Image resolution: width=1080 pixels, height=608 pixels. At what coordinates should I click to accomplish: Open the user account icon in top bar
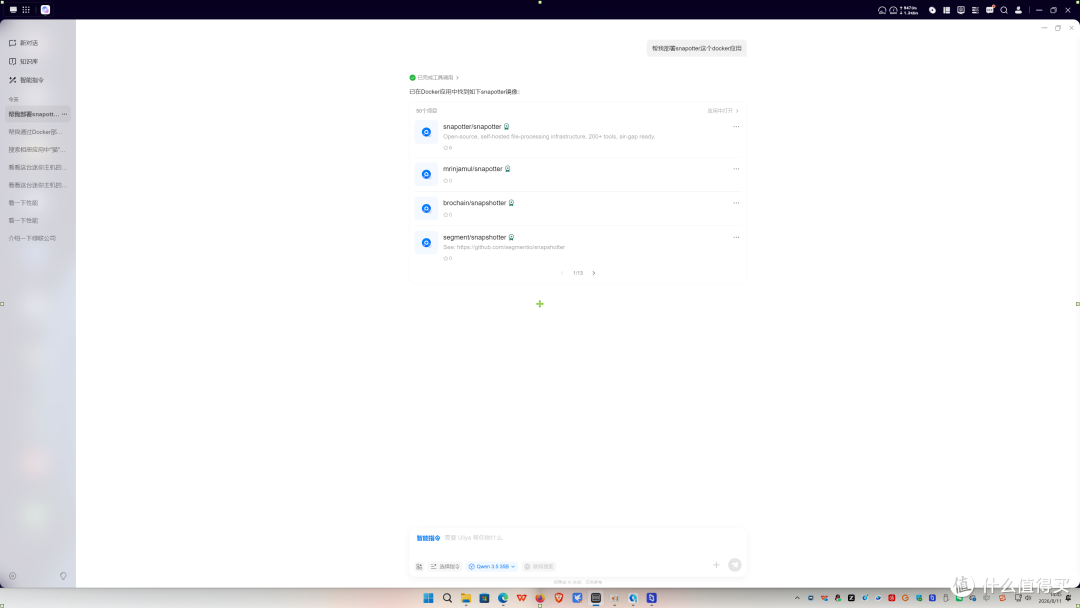1019,10
